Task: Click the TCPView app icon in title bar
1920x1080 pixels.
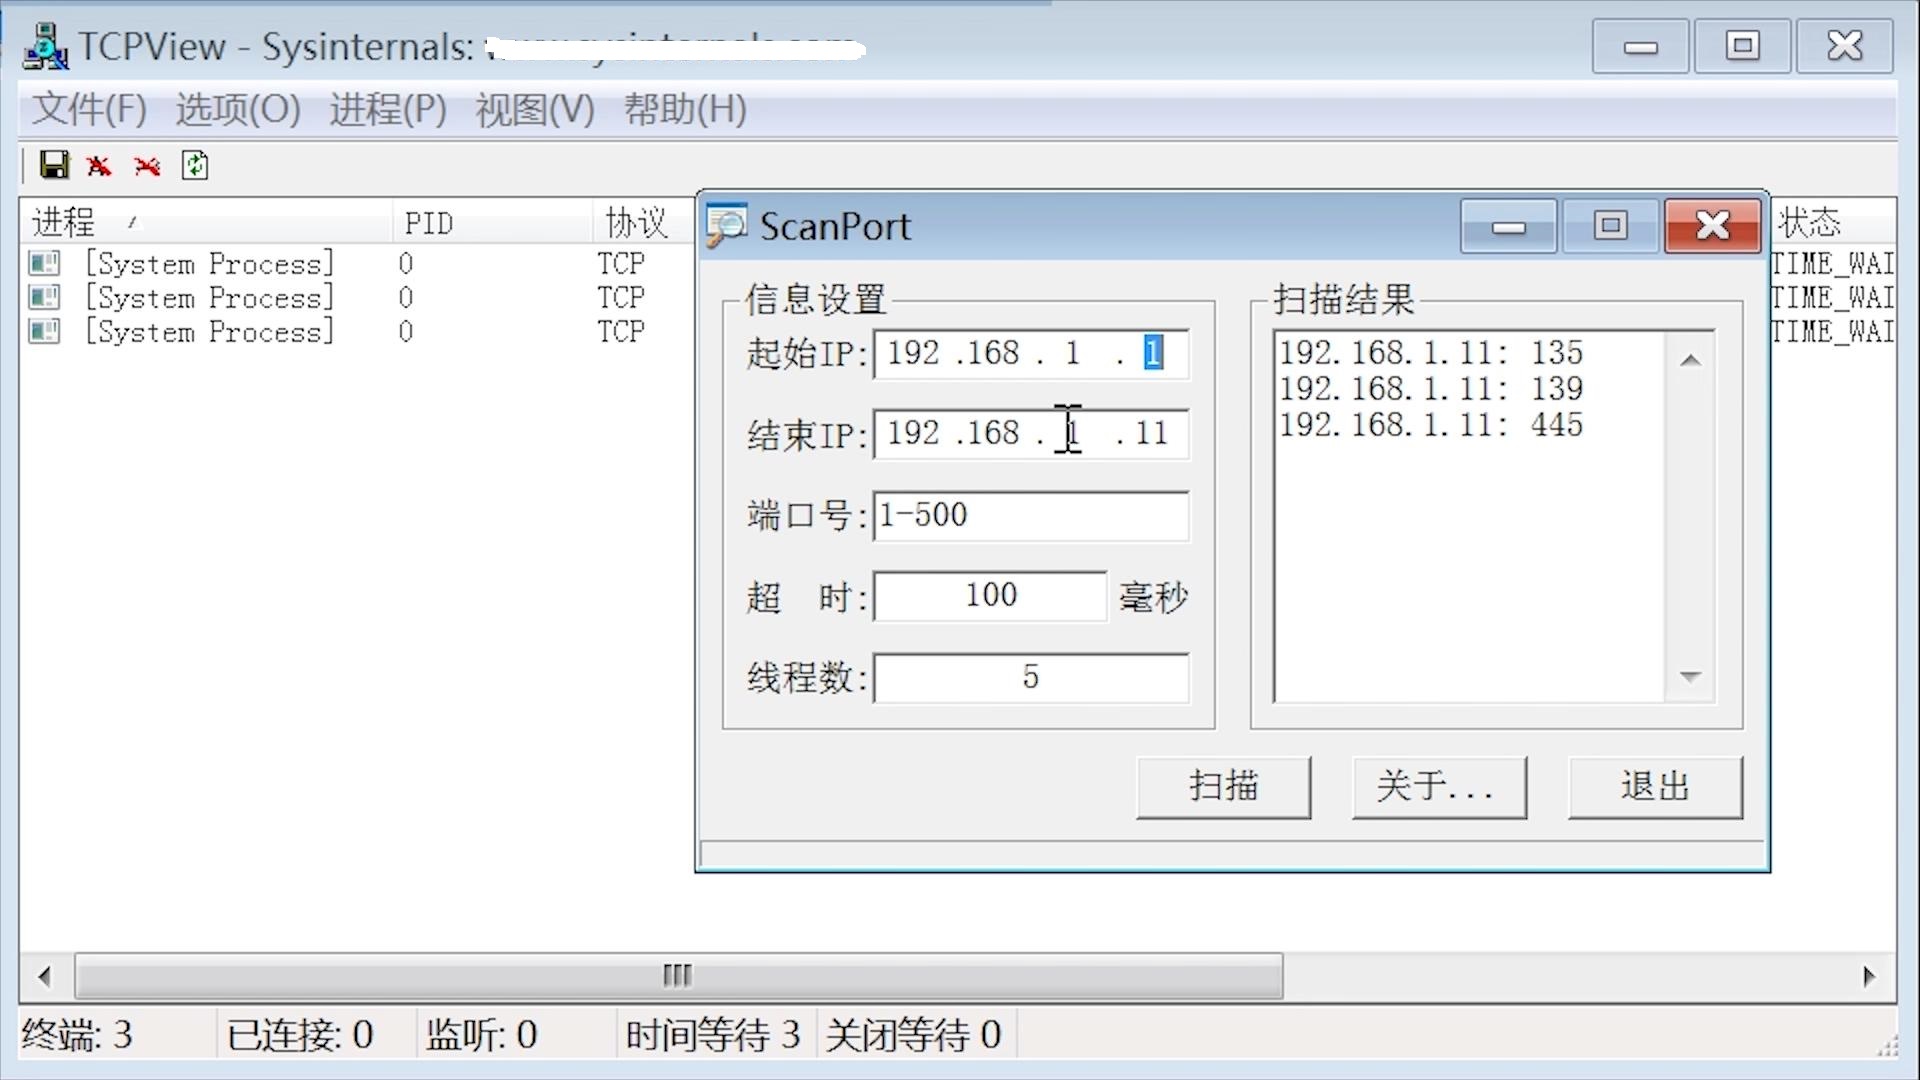Action: coord(45,46)
